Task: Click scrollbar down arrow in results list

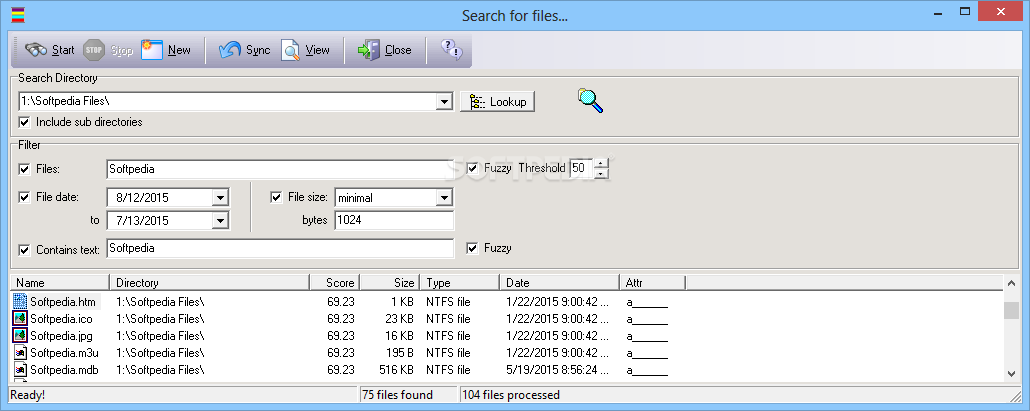Action: 1012,373
